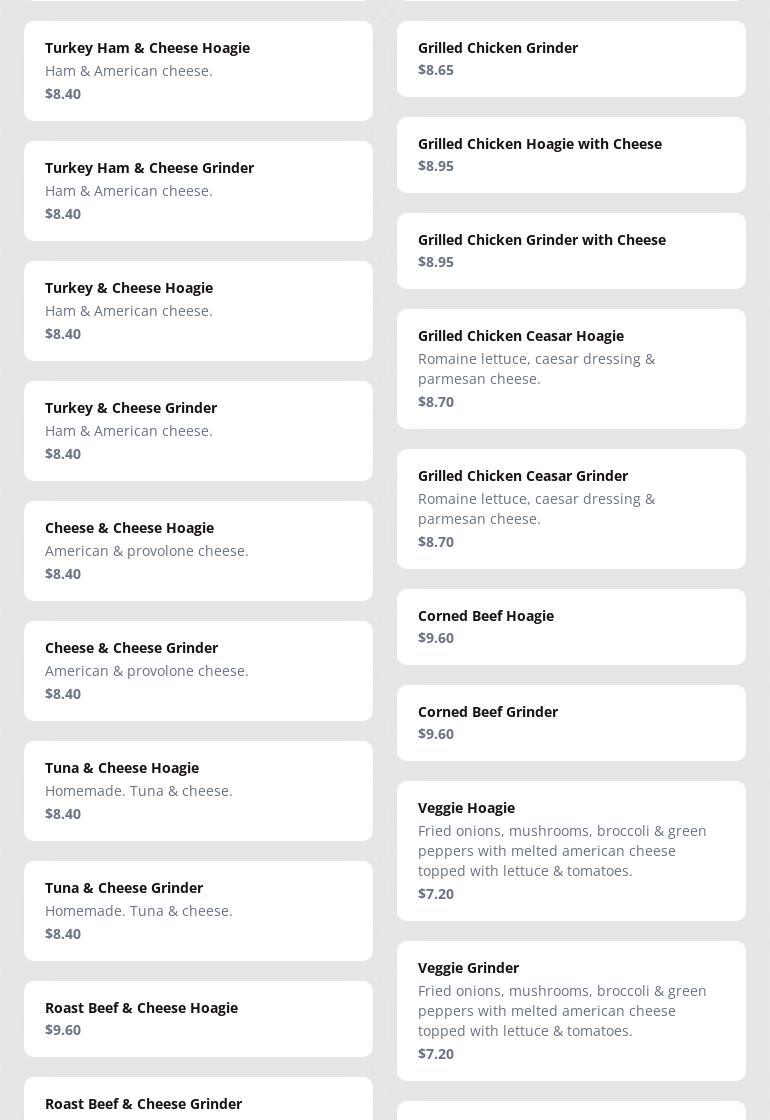The height and width of the screenshot is (1120, 770).
Task: Select the Grilled Chicken Ceasar Hoagie
Action: pos(571,369)
